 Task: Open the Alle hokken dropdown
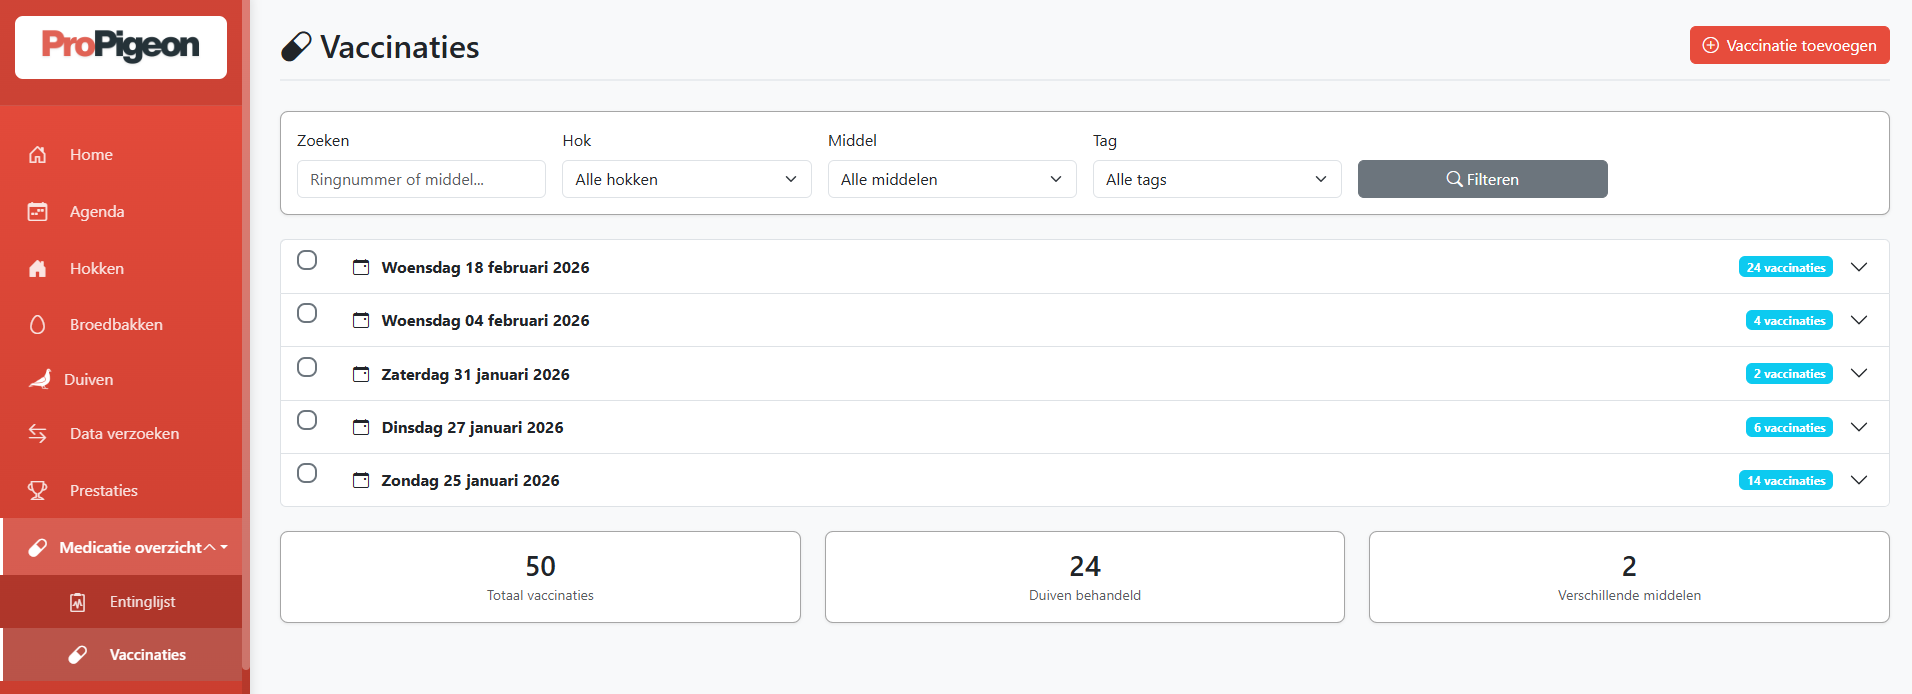pyautogui.click(x=686, y=179)
